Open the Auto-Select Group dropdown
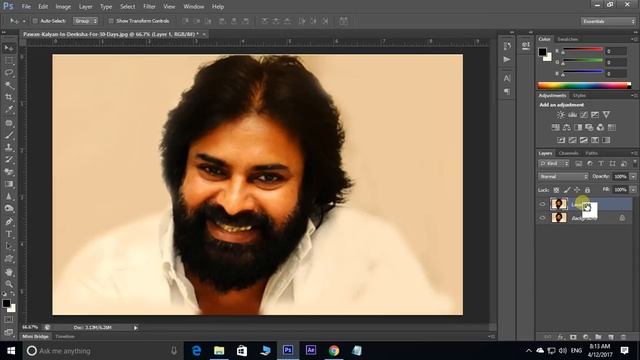This screenshot has height=360, width=640. (x=85, y=21)
